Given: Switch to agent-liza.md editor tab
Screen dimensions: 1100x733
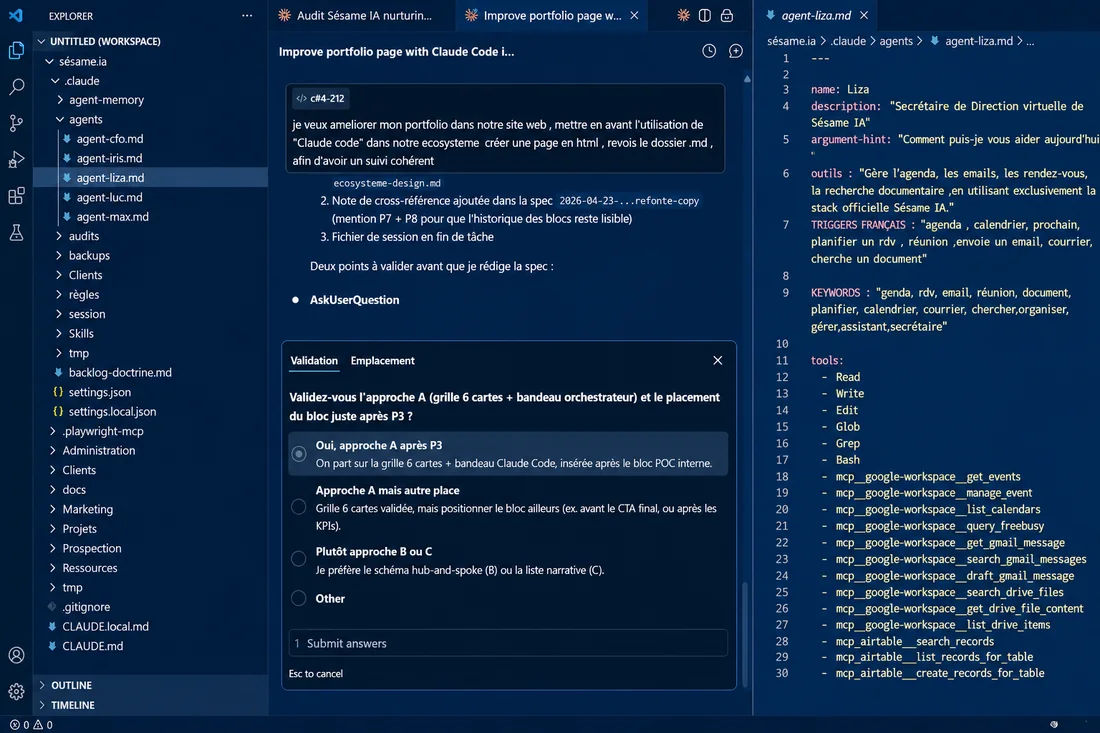Looking at the screenshot, I should pyautogui.click(x=816, y=15).
